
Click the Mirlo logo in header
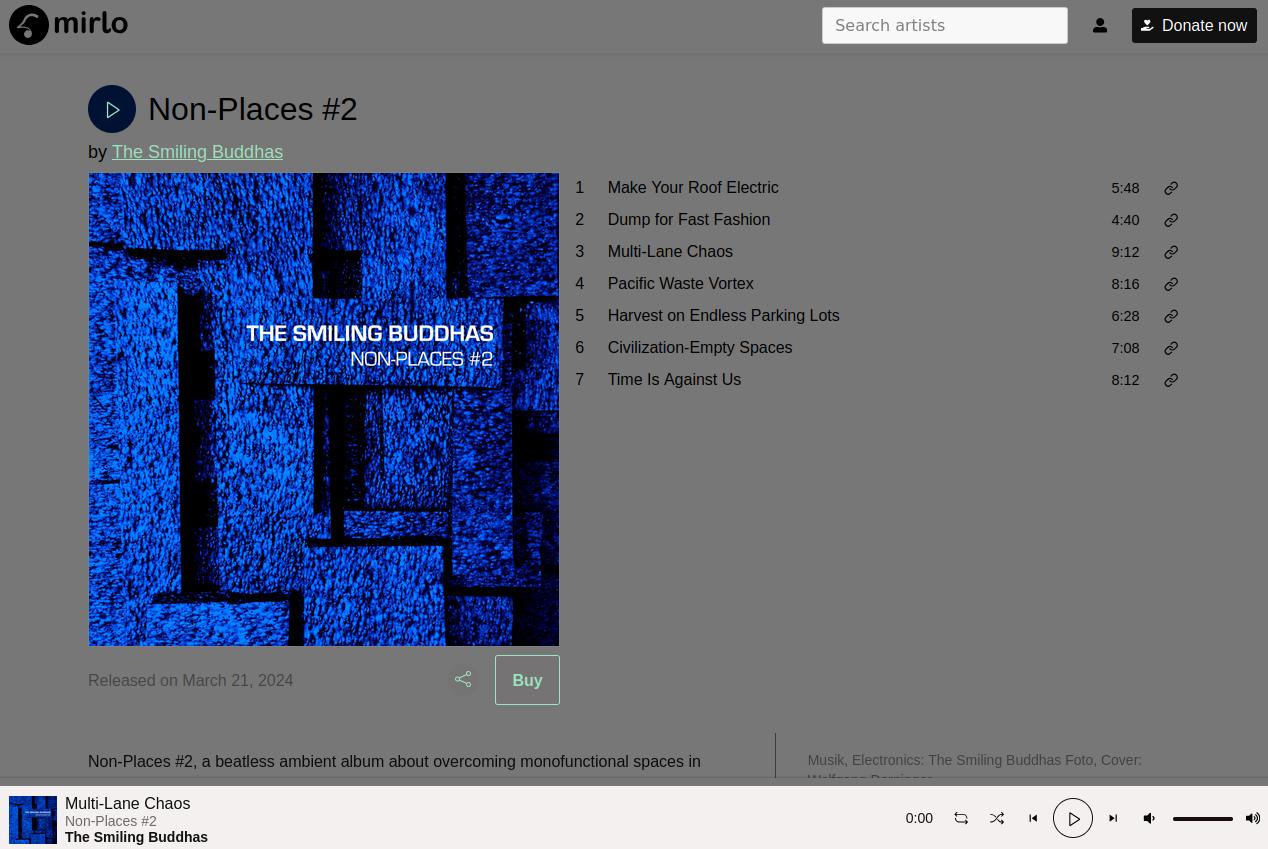[x=69, y=25]
